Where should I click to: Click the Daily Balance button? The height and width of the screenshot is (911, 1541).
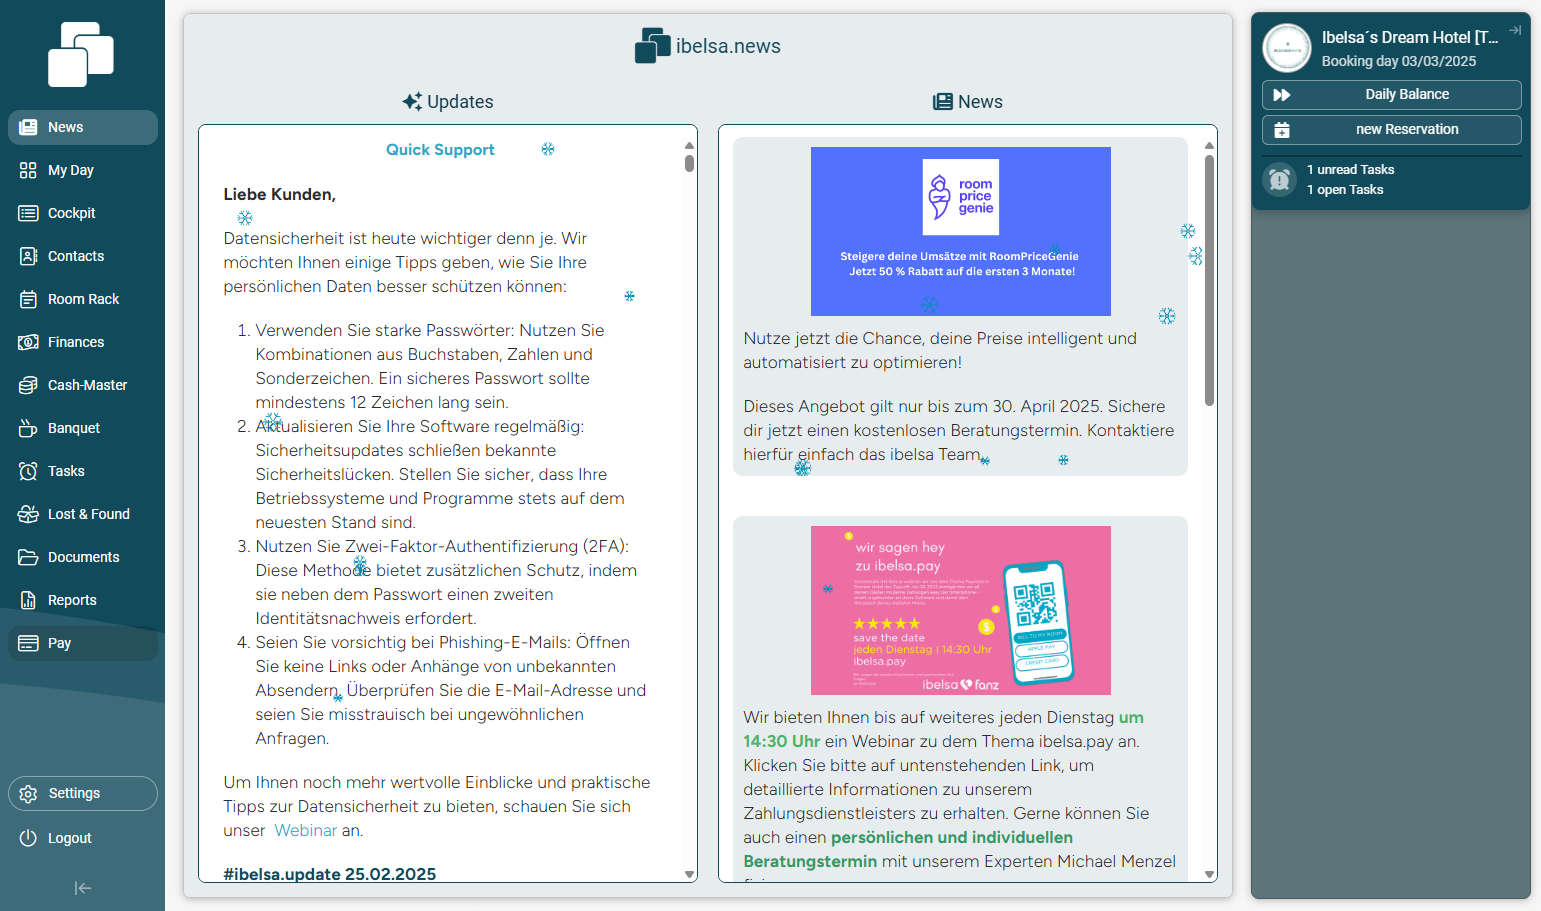click(1391, 95)
